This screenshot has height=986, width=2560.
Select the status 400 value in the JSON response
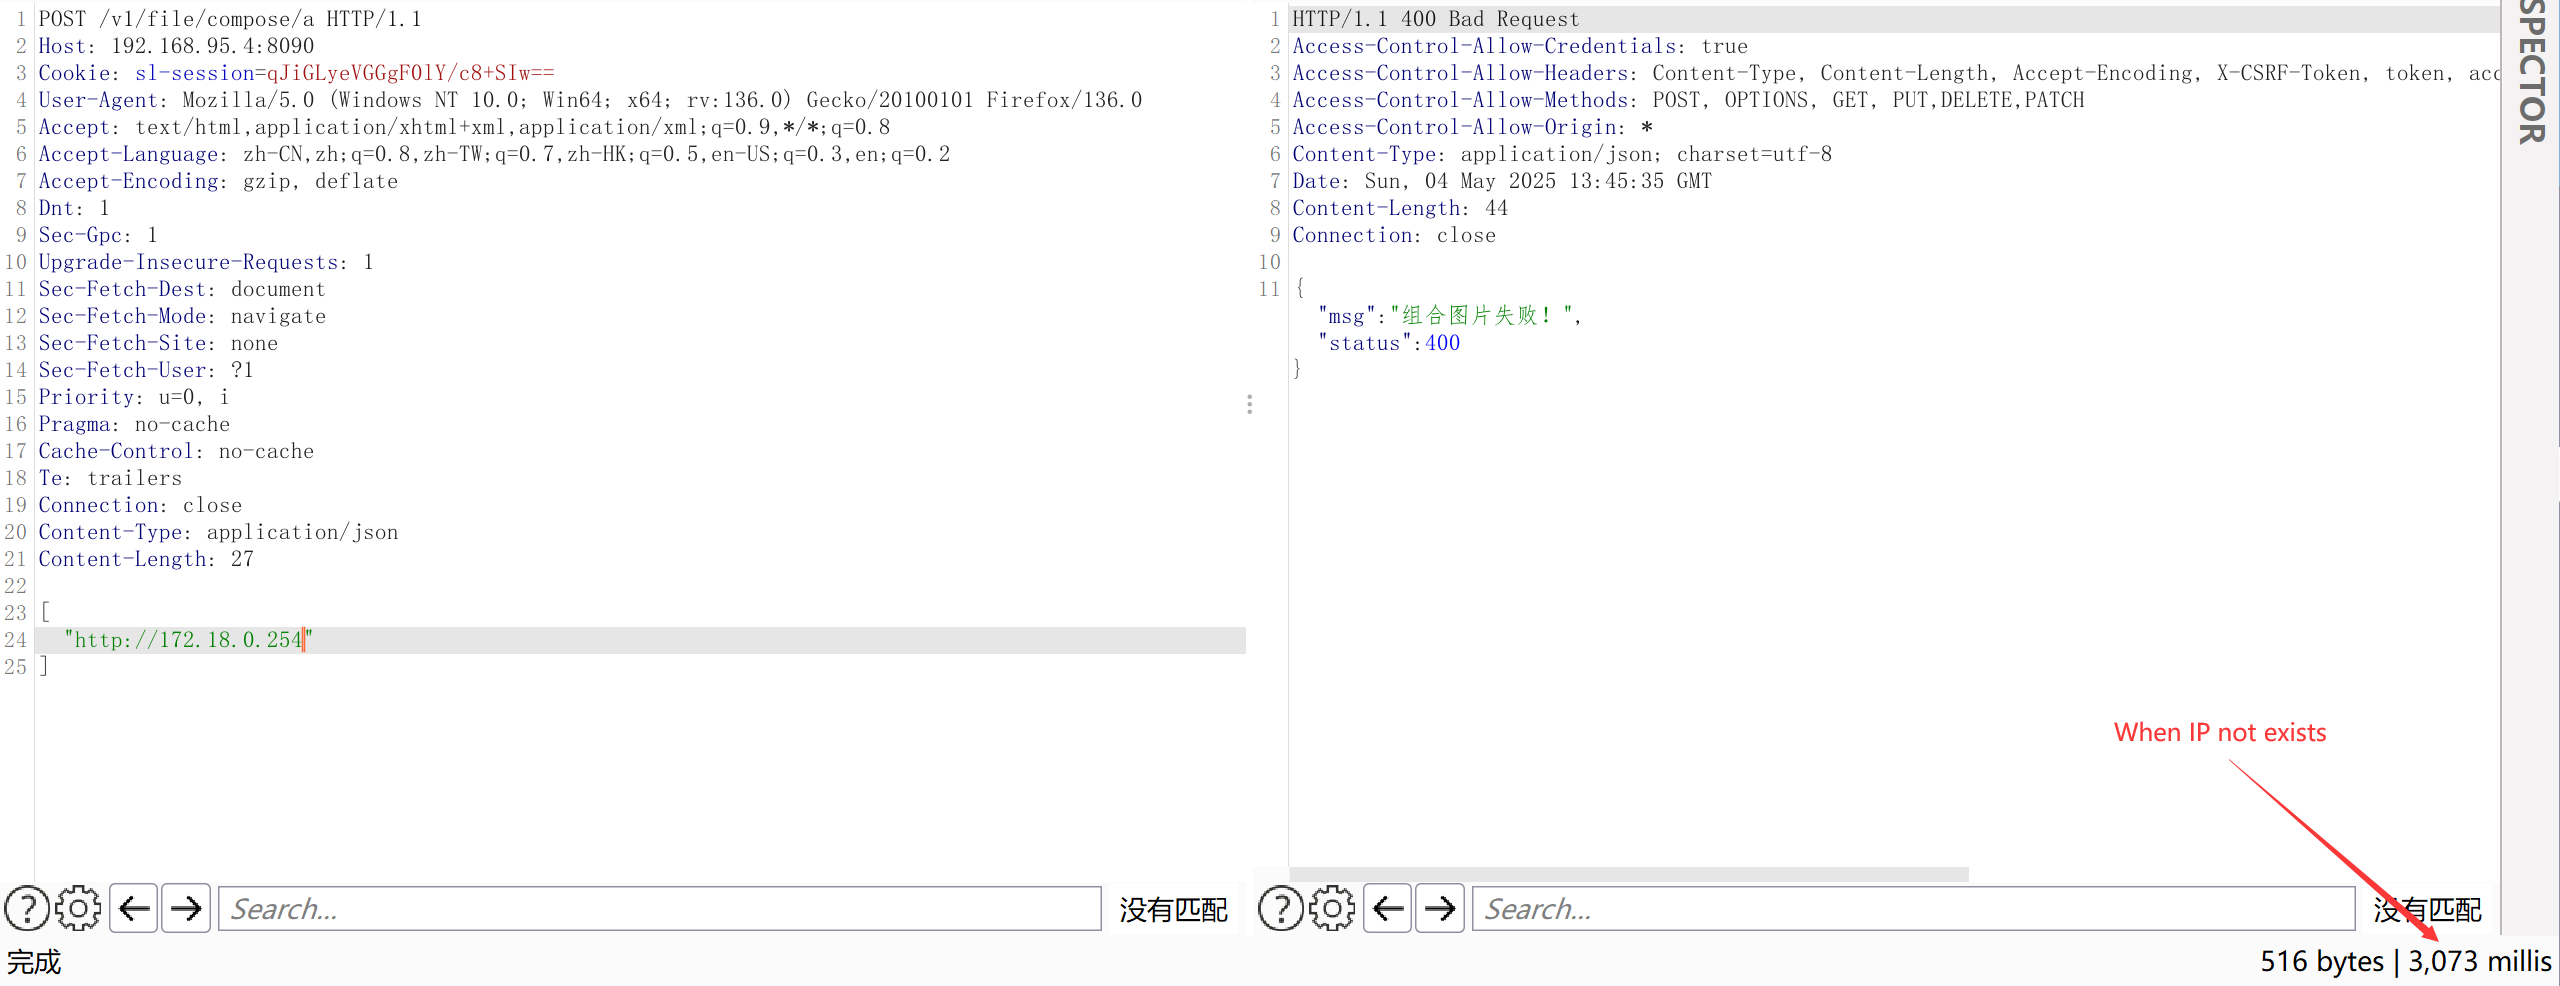(1443, 342)
